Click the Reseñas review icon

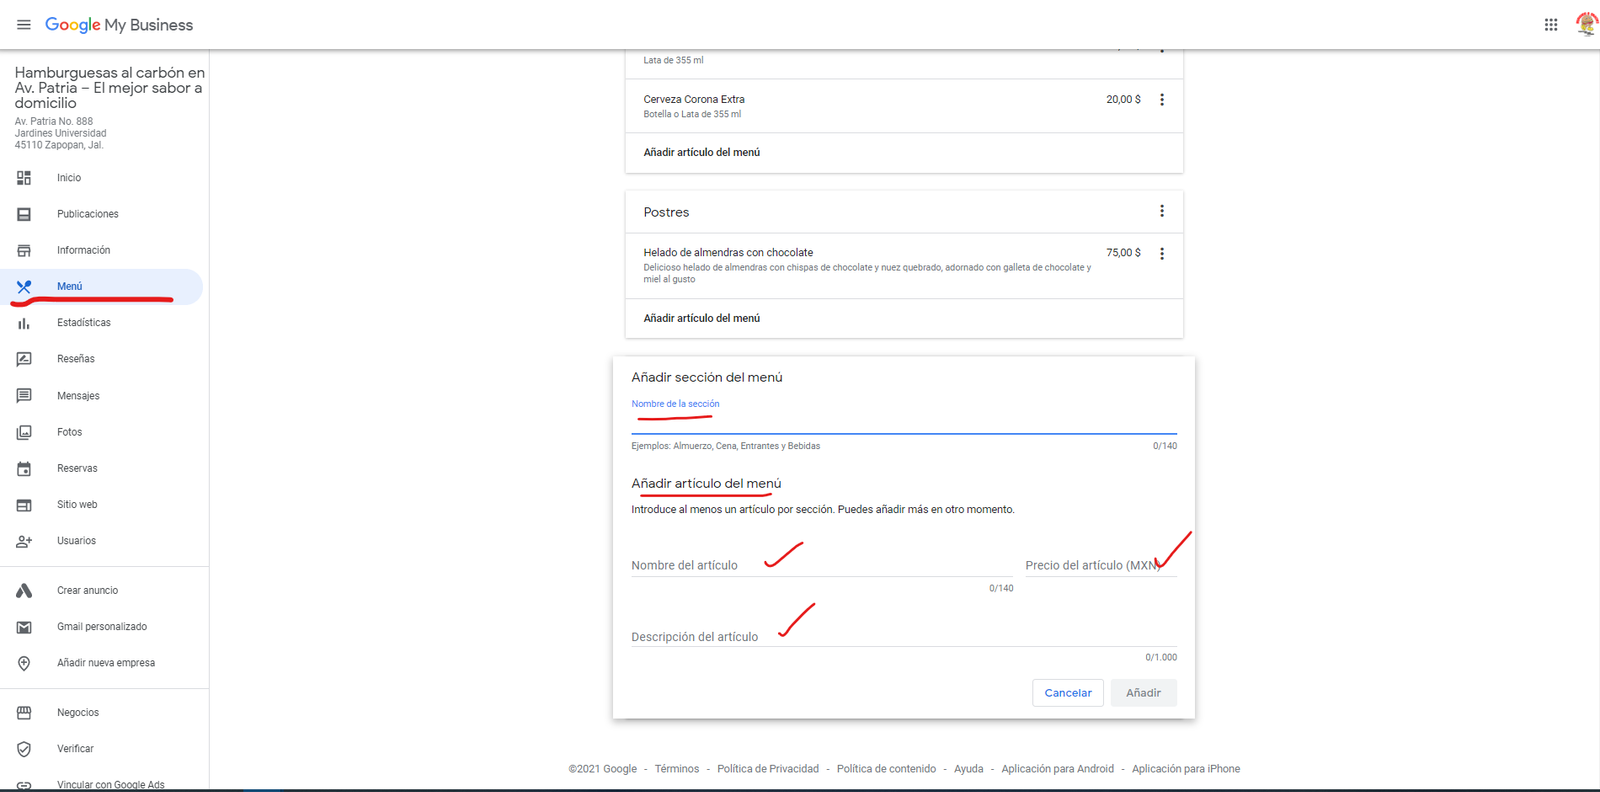pyautogui.click(x=24, y=359)
